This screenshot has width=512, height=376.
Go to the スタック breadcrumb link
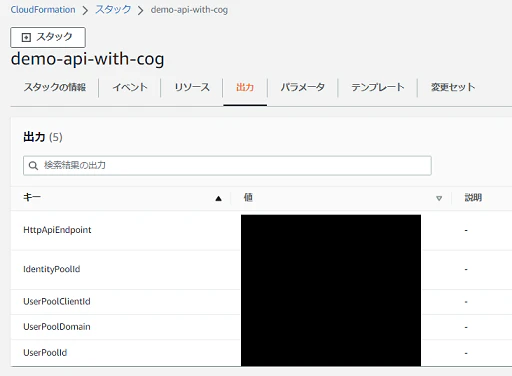[x=113, y=9]
